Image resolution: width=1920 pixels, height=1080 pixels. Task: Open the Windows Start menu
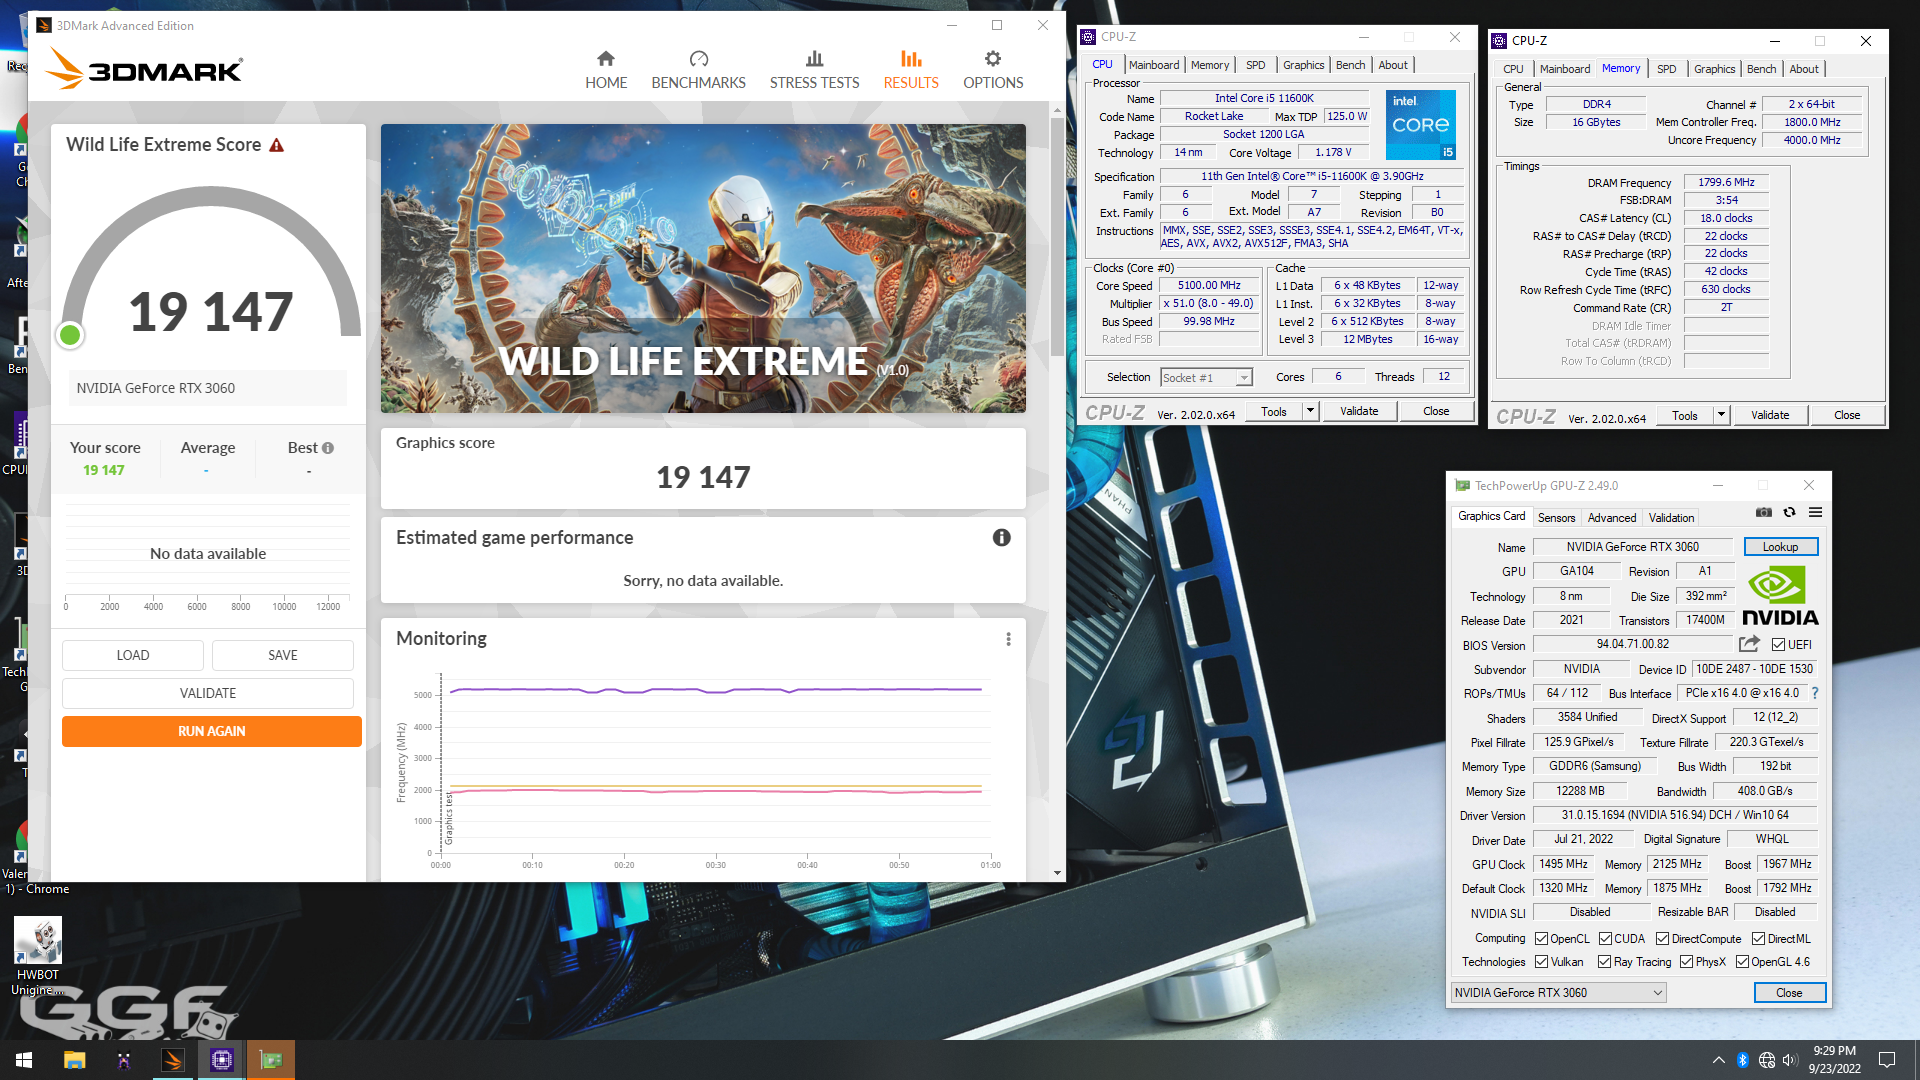coord(24,1060)
